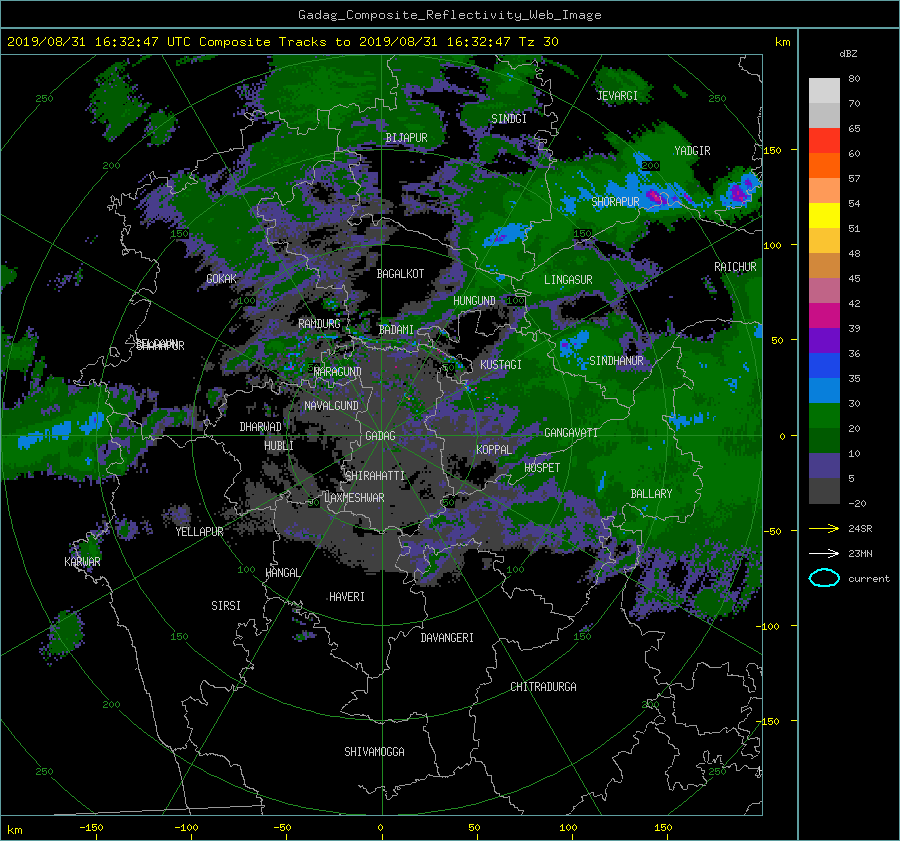
Task: Click the DHARWAD city label
Action: [x=261, y=427]
